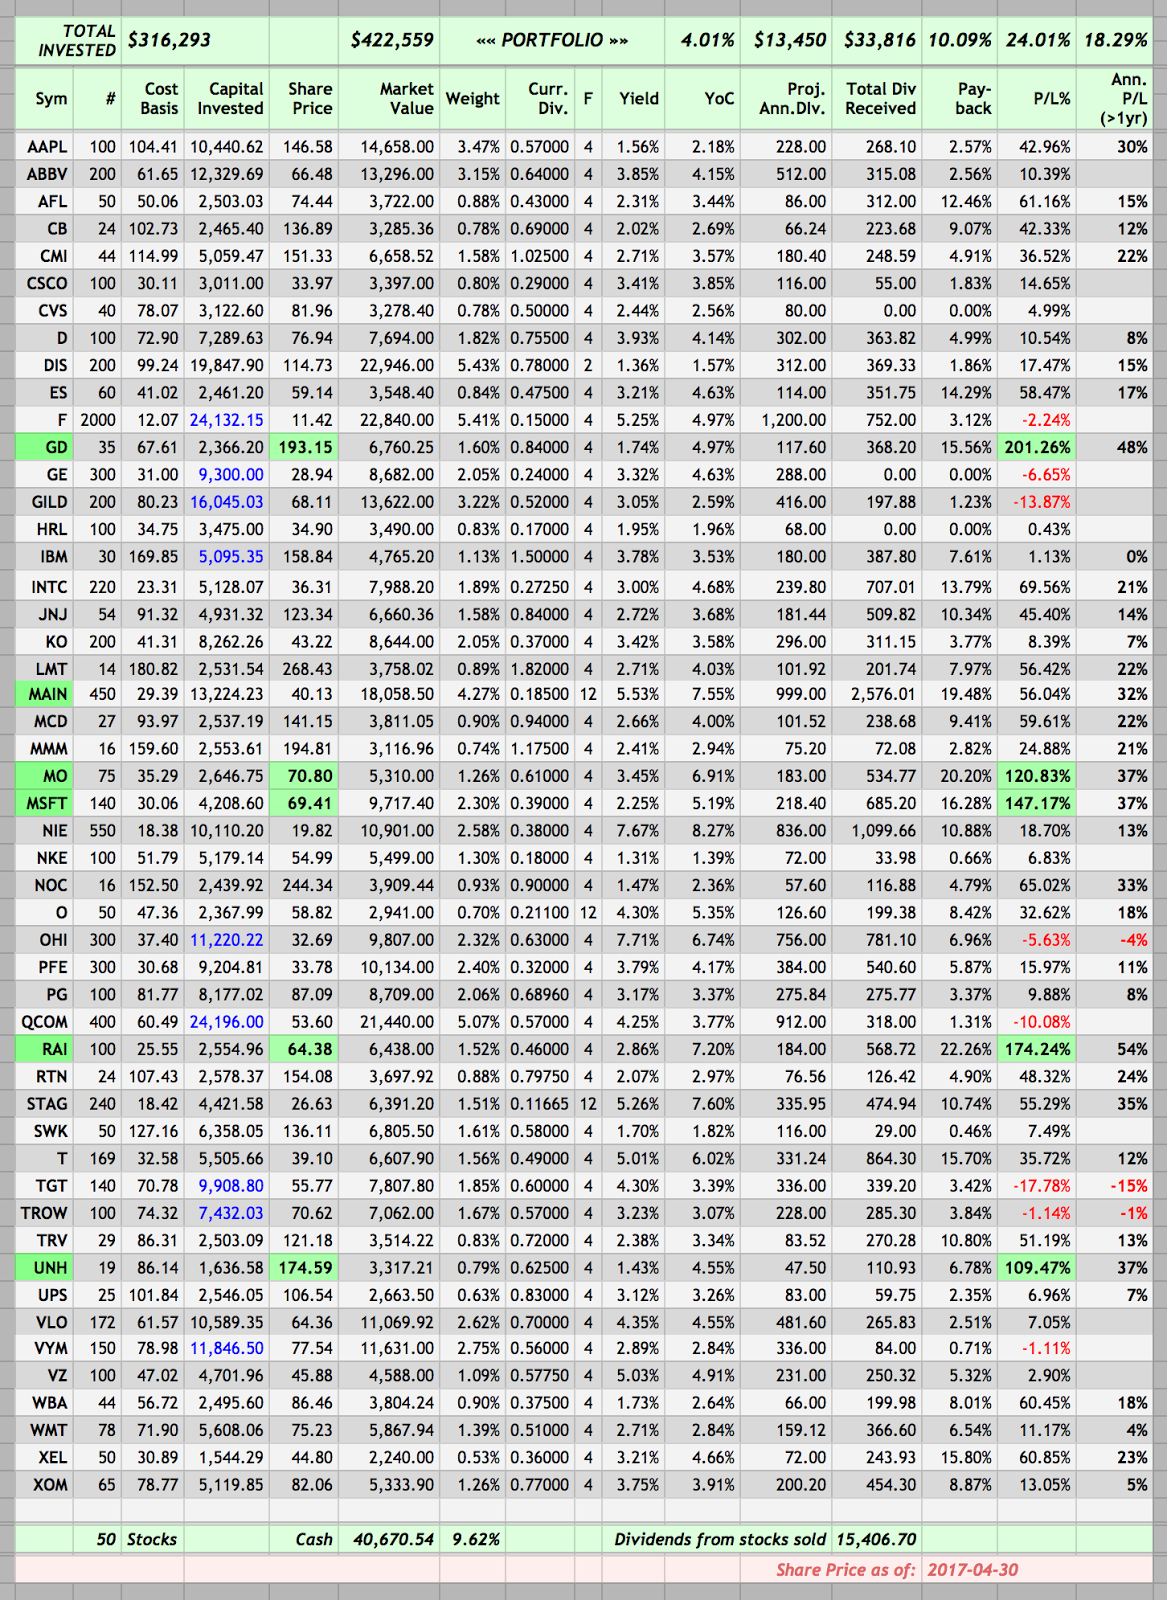Select the $33,816 total dividends cell
This screenshot has width=1167, height=1600.
click(x=877, y=40)
